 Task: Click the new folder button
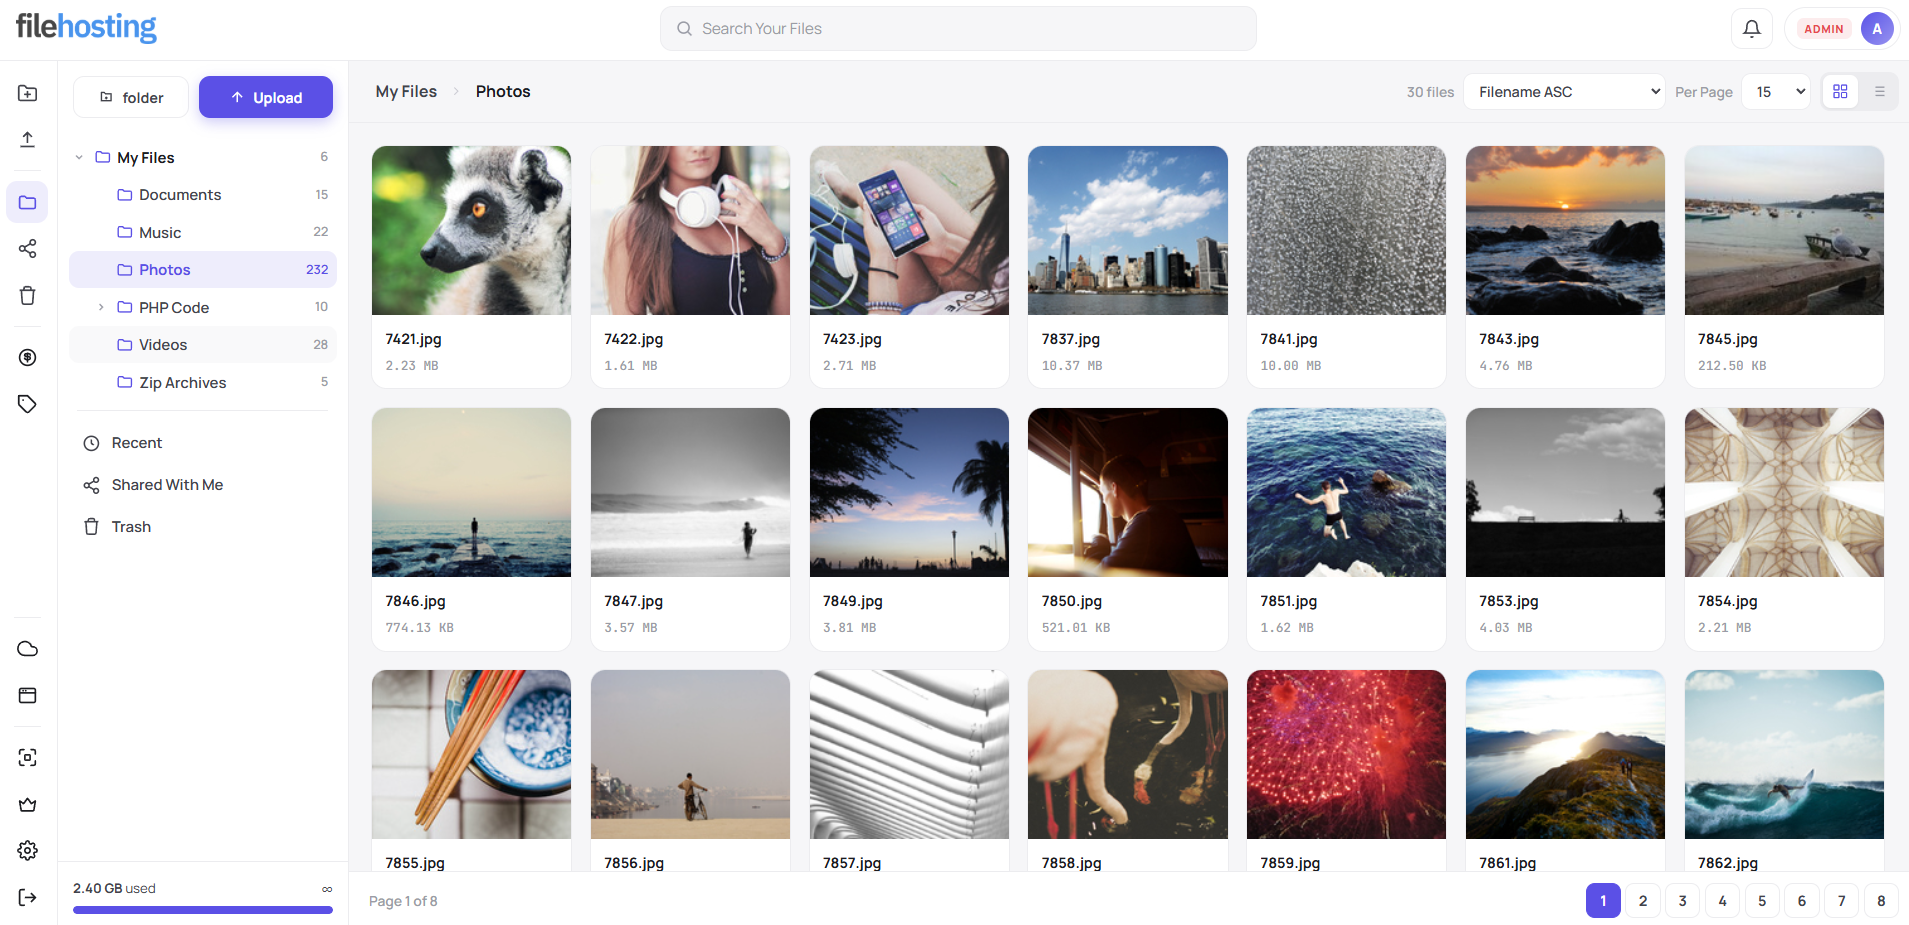pyautogui.click(x=131, y=97)
